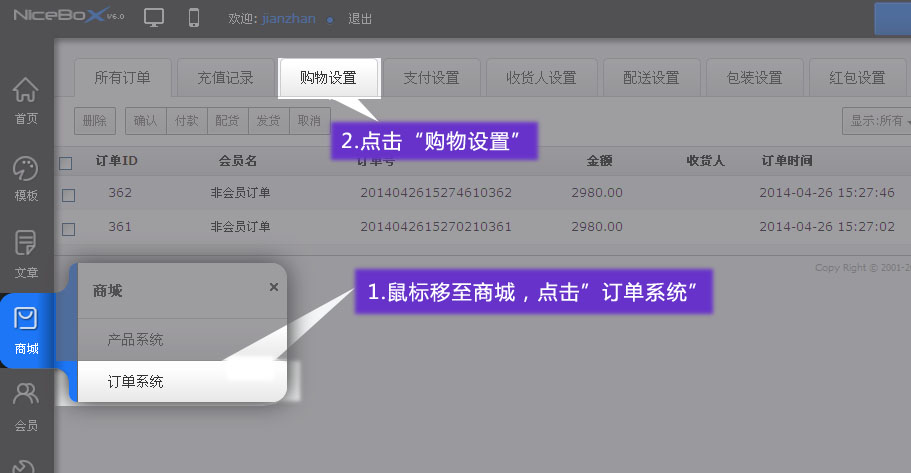Viewport: 911px width, 473px height.
Task: Click the 发货 ship button
Action: tap(268, 121)
